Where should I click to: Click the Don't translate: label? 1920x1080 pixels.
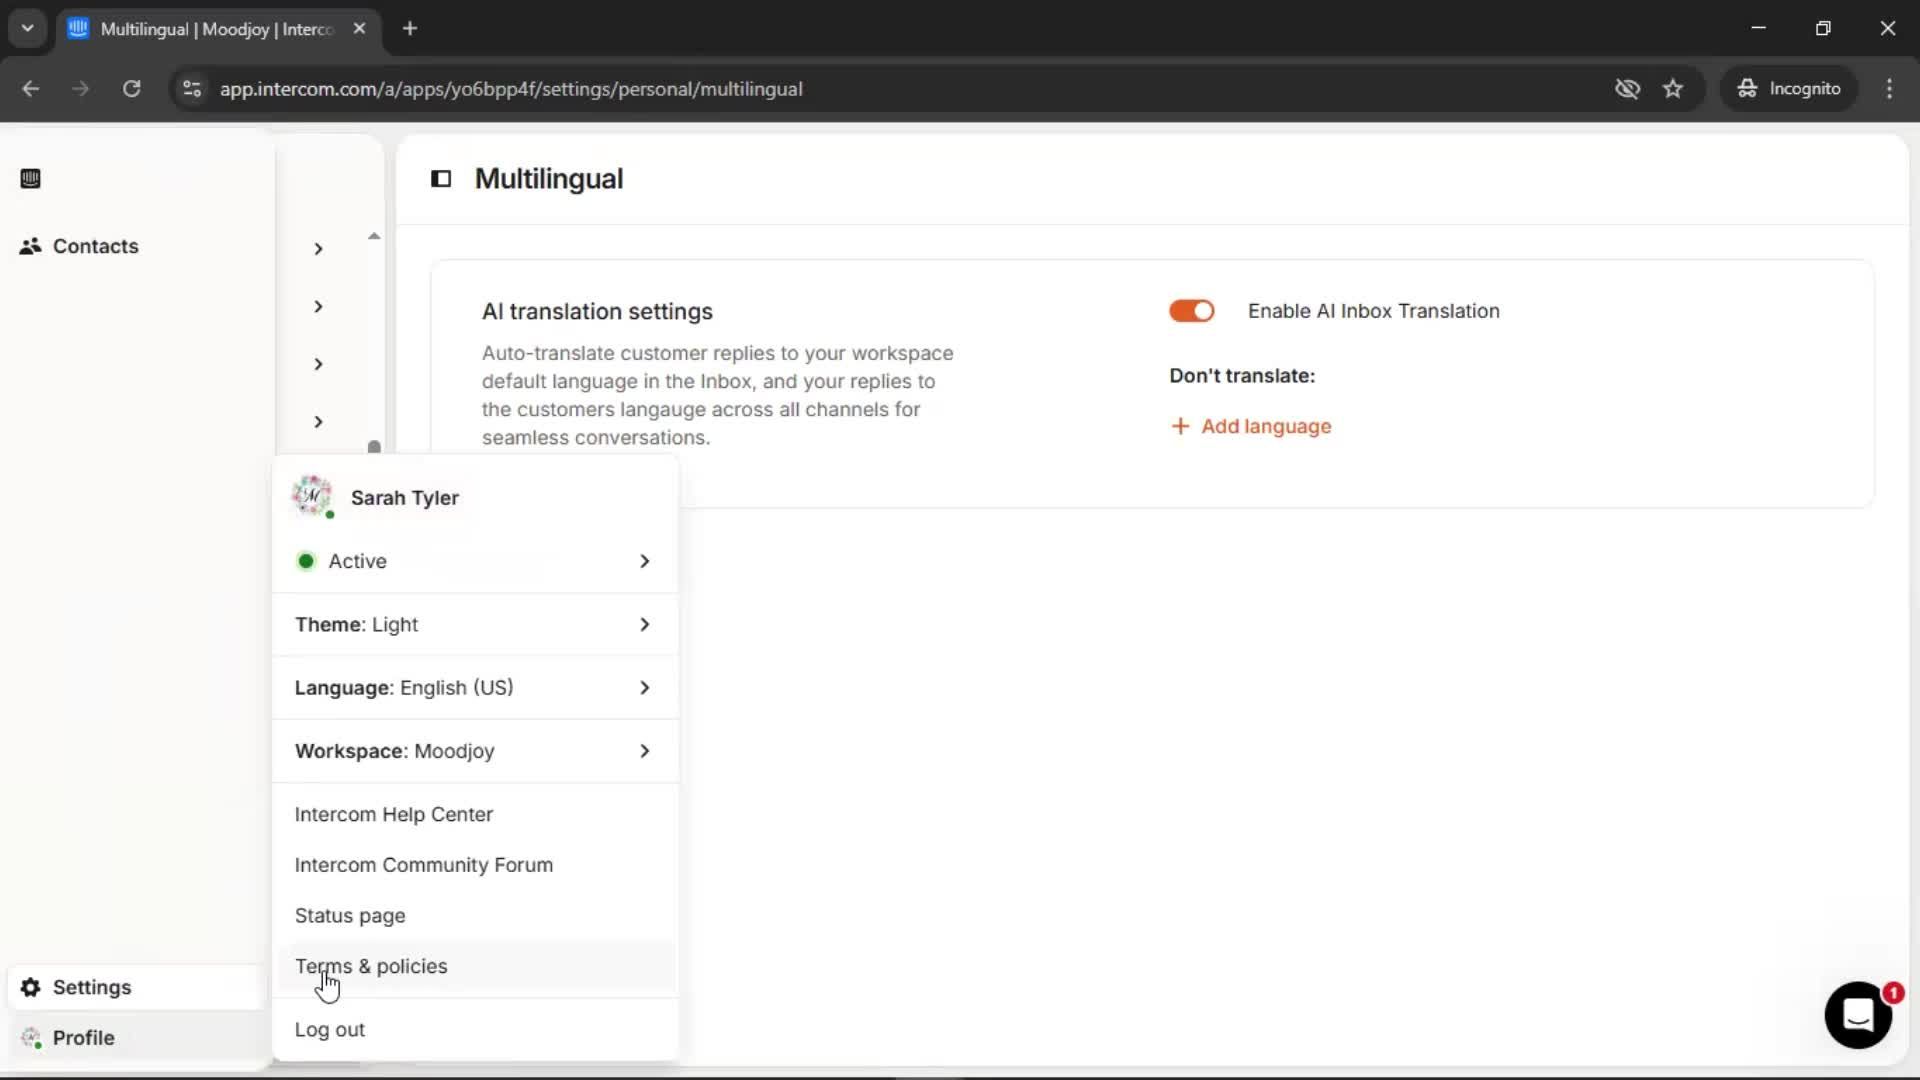(1242, 376)
